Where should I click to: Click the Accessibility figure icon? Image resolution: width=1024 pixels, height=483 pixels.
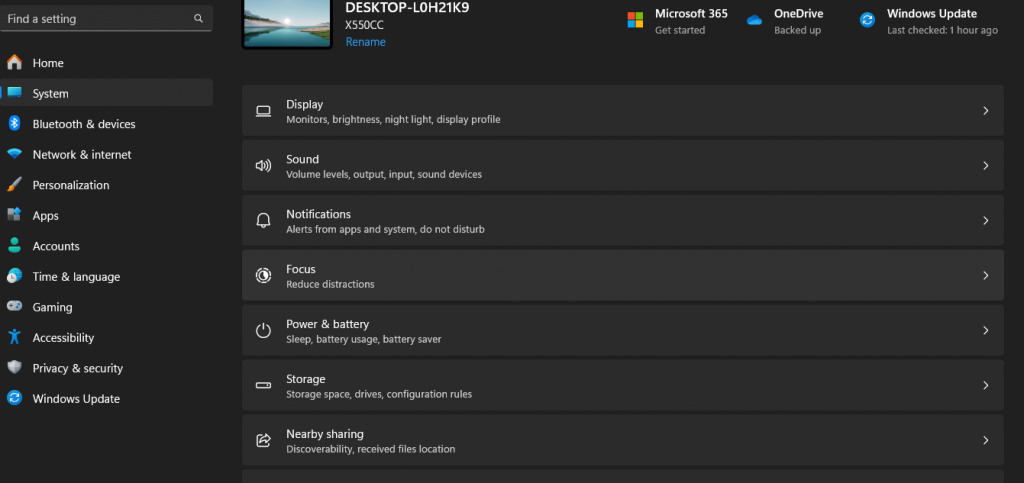pos(14,337)
